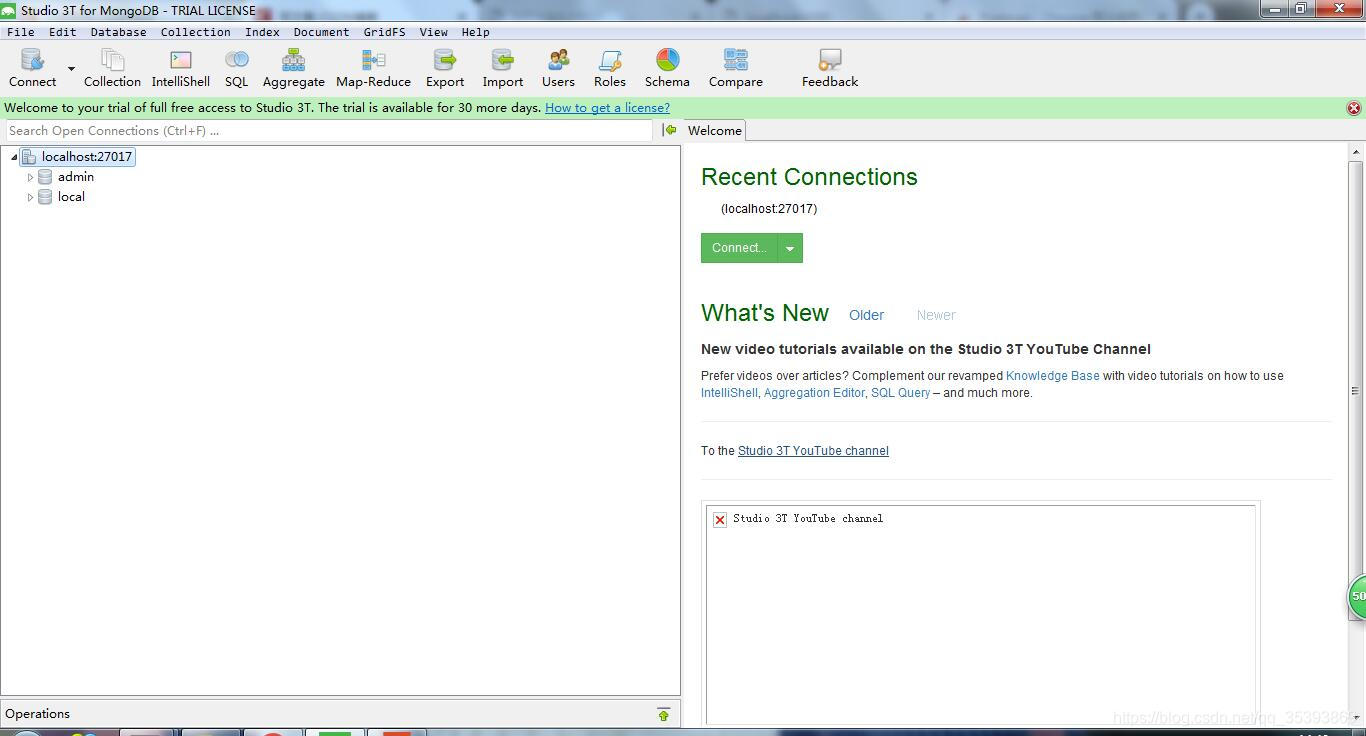Select the Welcome tab
The height and width of the screenshot is (736, 1366).
714,131
